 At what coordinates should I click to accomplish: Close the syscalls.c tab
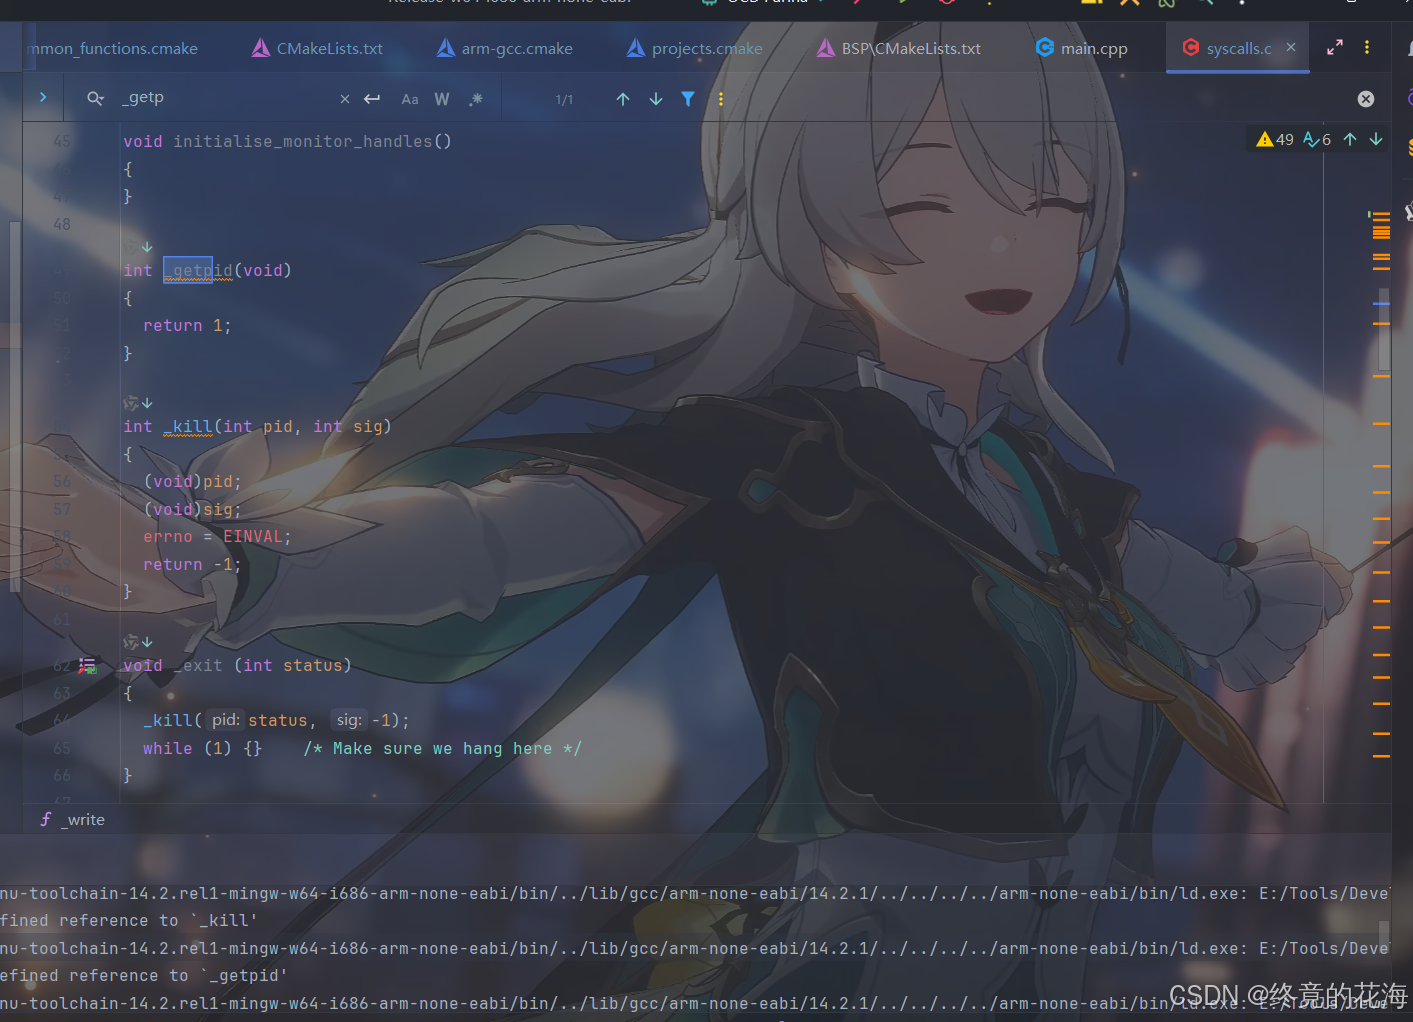click(1291, 47)
